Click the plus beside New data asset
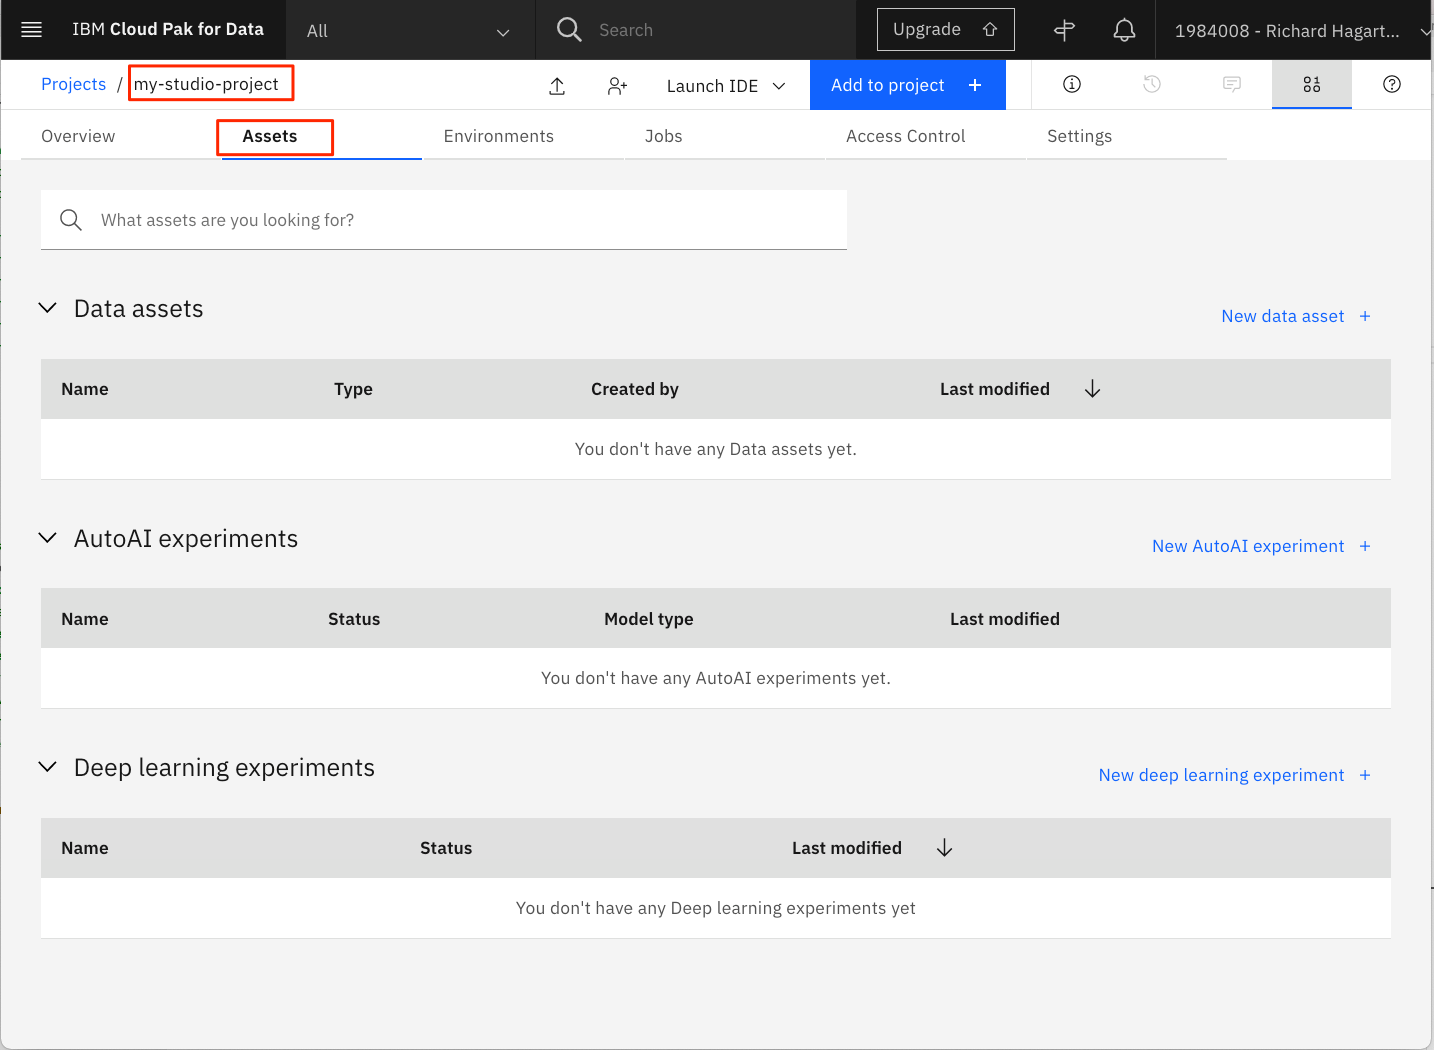This screenshot has height=1050, width=1434. click(1365, 316)
